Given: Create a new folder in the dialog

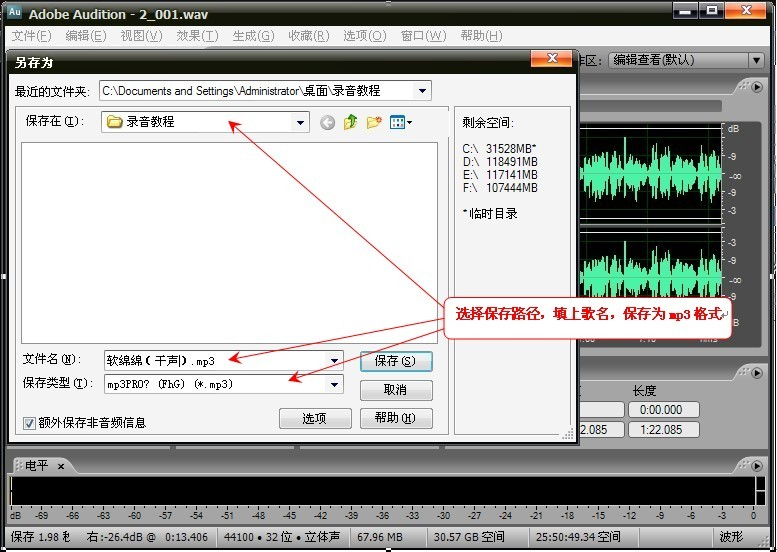Looking at the screenshot, I should [374, 122].
